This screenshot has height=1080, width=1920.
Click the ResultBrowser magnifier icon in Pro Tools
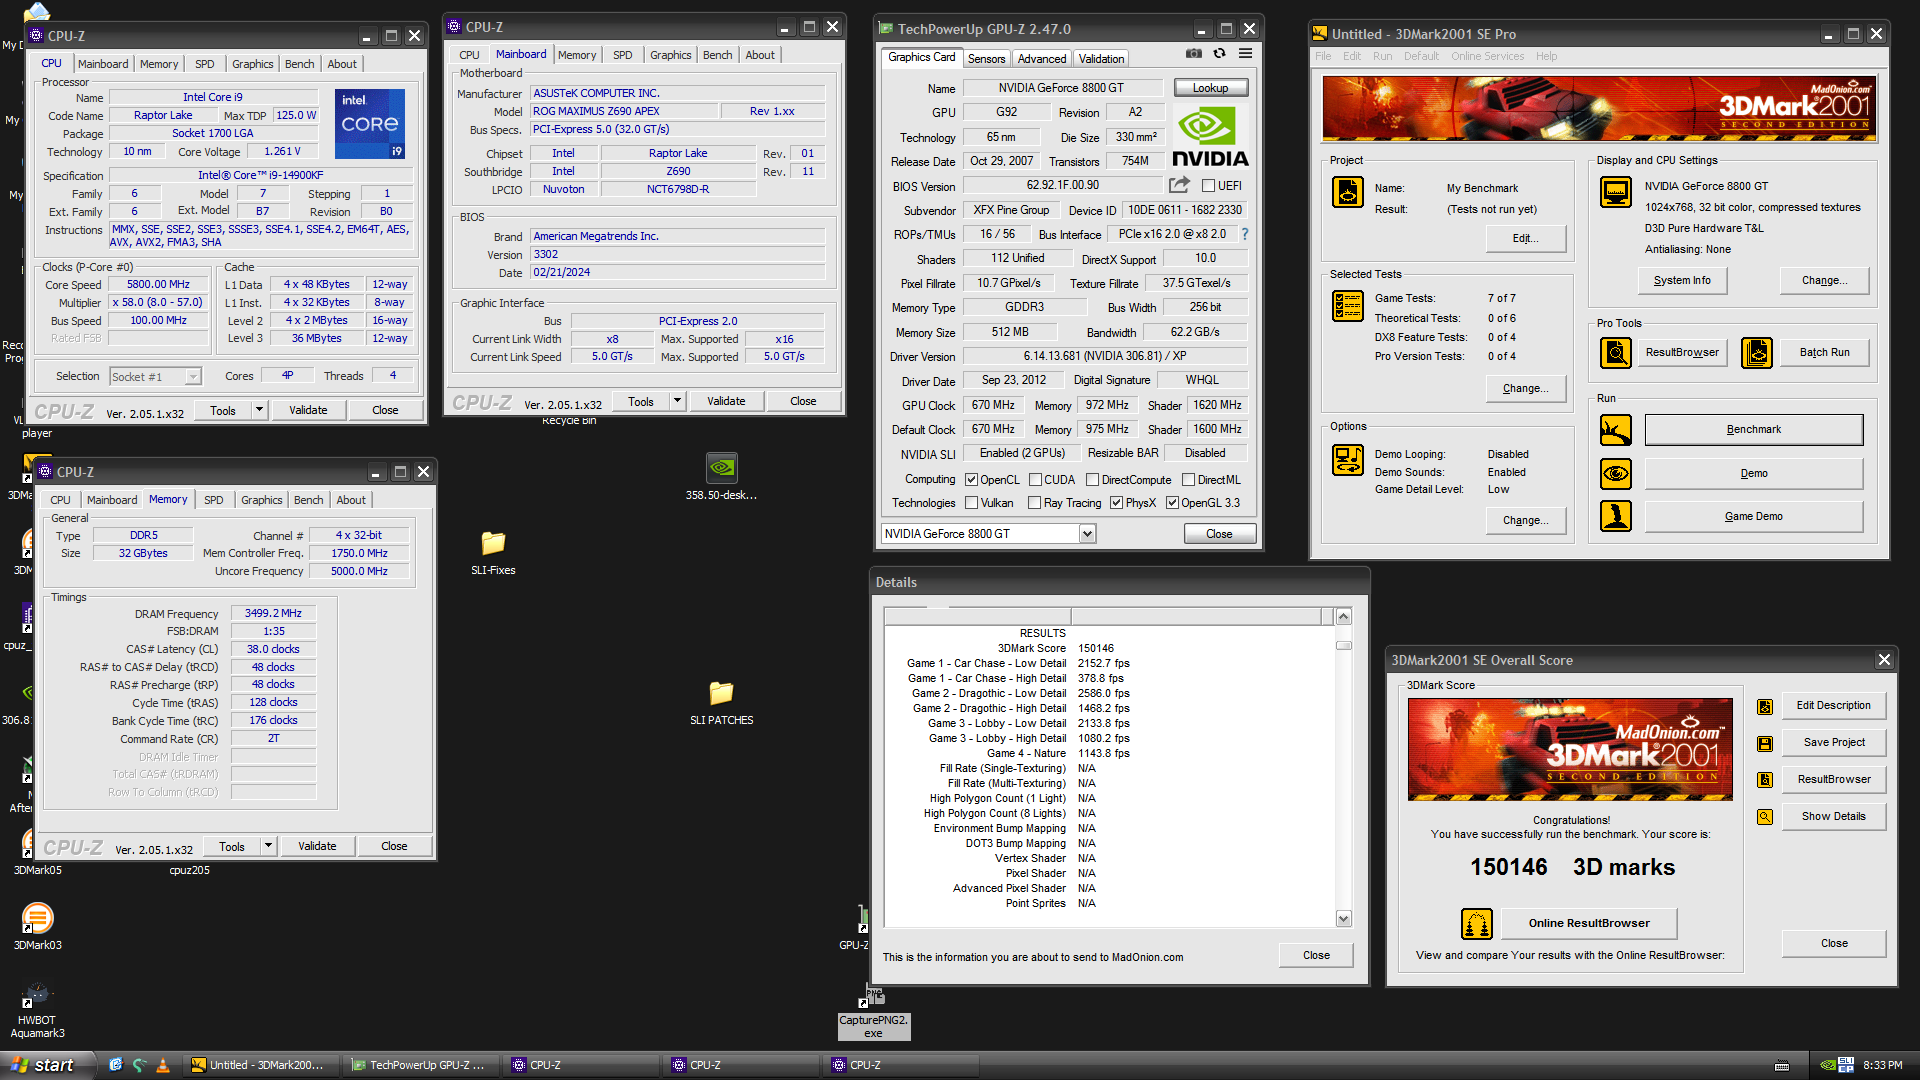click(x=1616, y=353)
